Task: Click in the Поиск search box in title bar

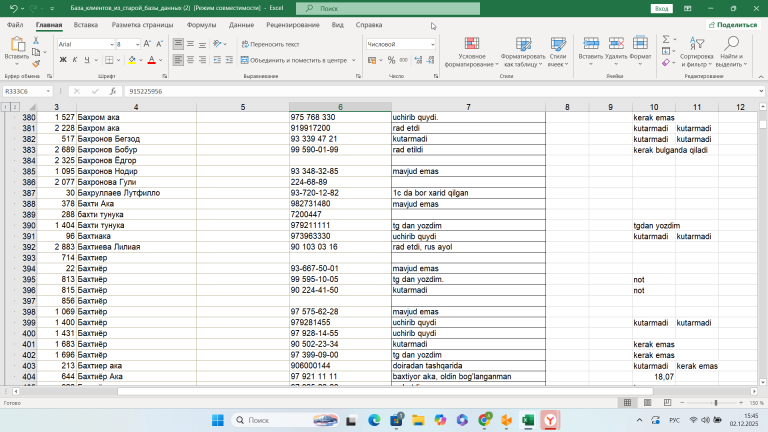Action: tap(388, 8)
